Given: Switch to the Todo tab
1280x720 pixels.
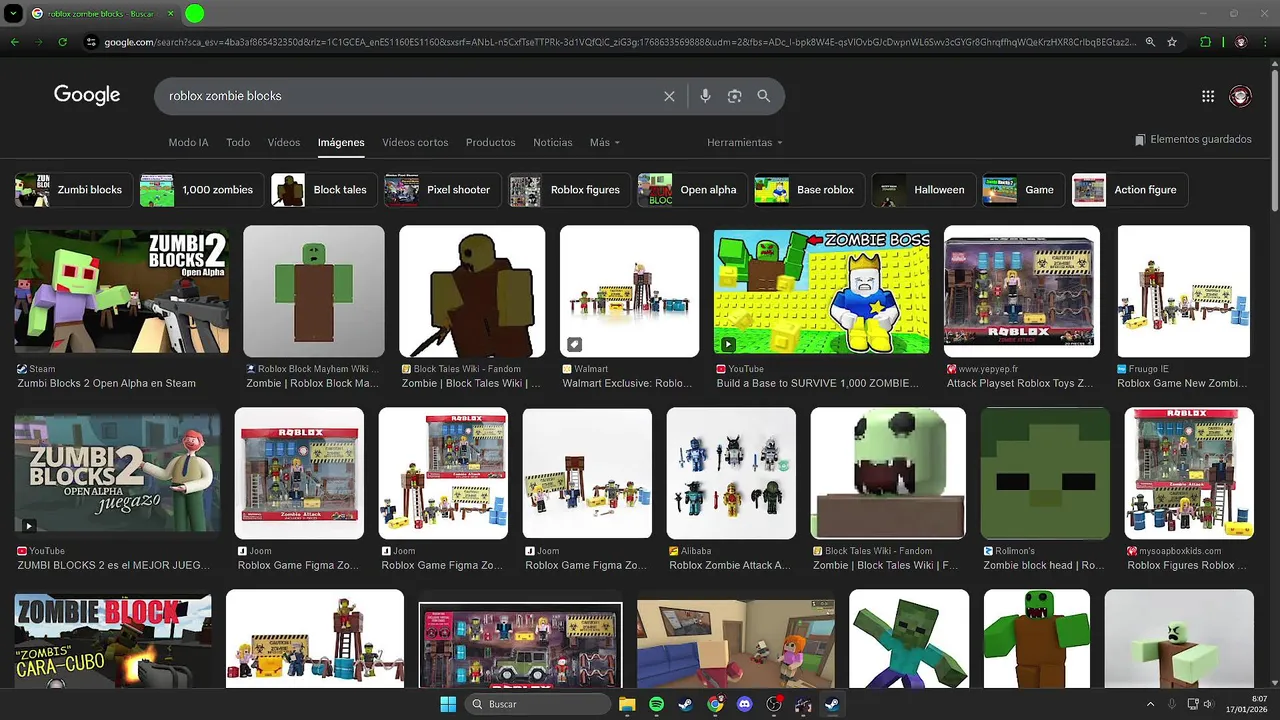Looking at the screenshot, I should (238, 142).
